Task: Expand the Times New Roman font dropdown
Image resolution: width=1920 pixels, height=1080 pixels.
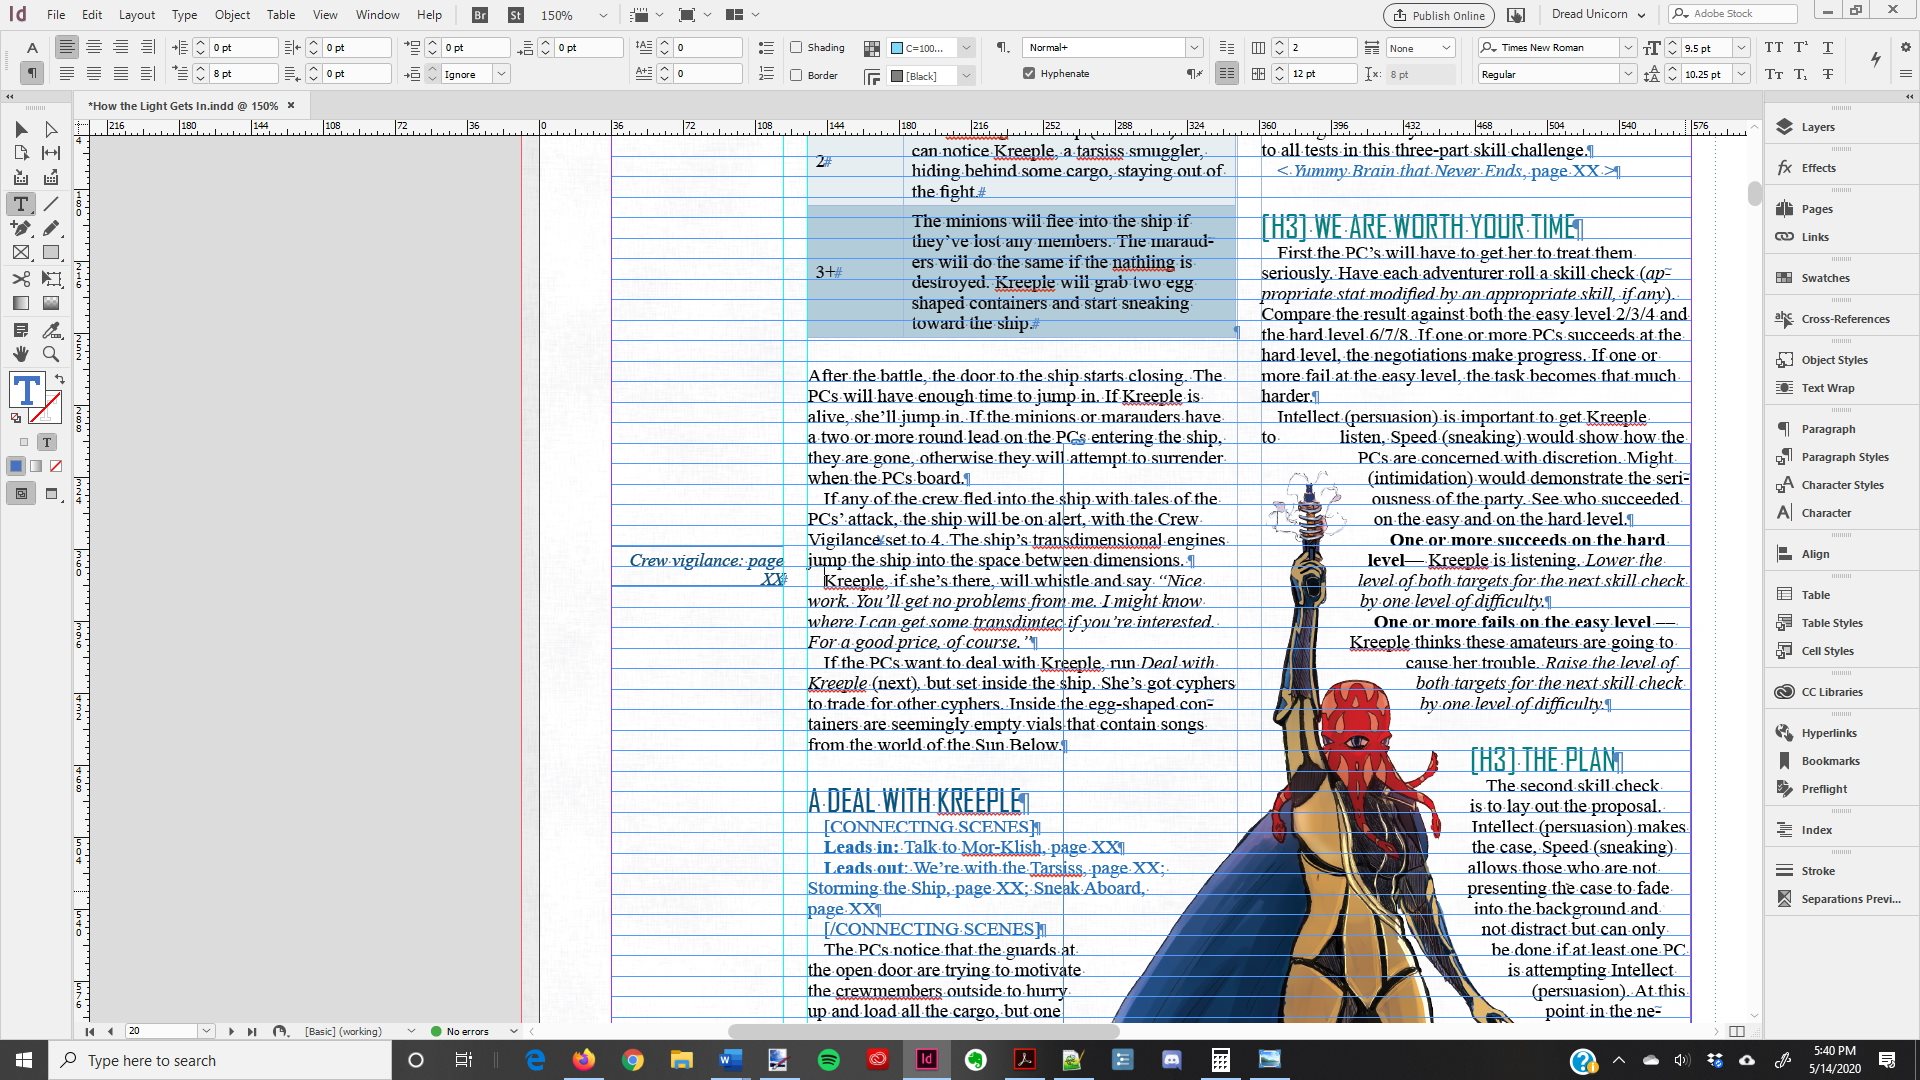Action: [1628, 48]
